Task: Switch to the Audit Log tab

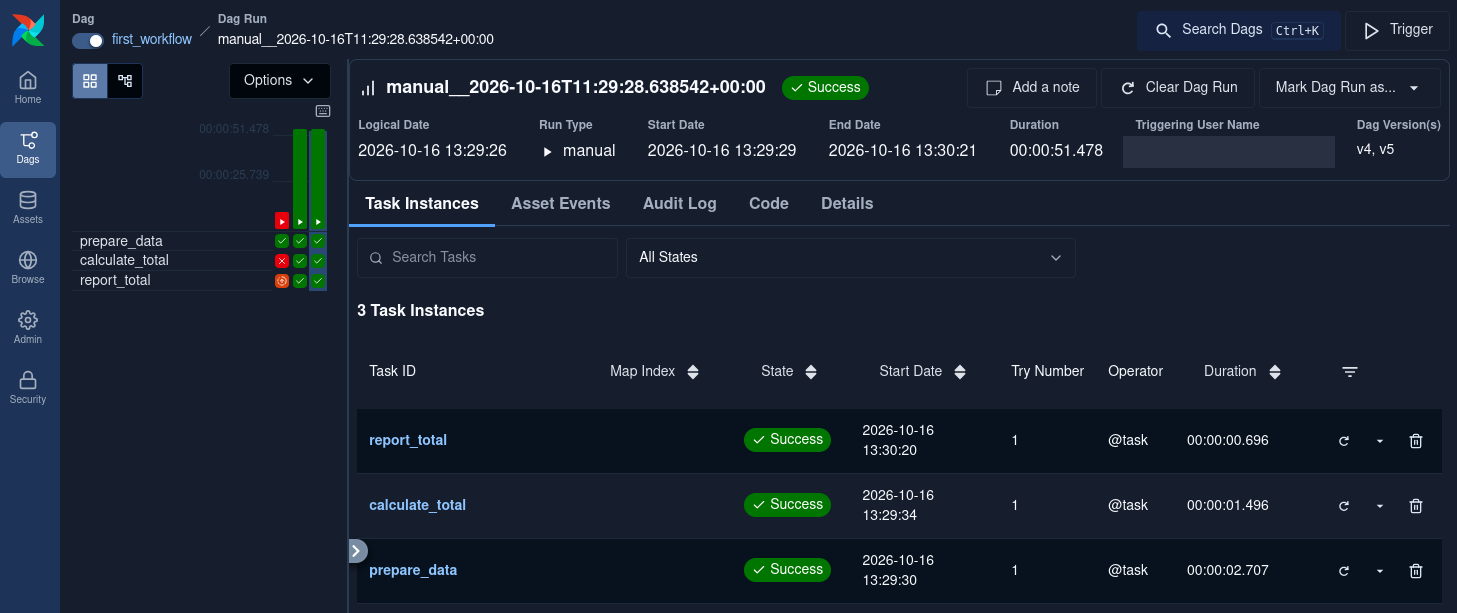Action: click(x=680, y=204)
